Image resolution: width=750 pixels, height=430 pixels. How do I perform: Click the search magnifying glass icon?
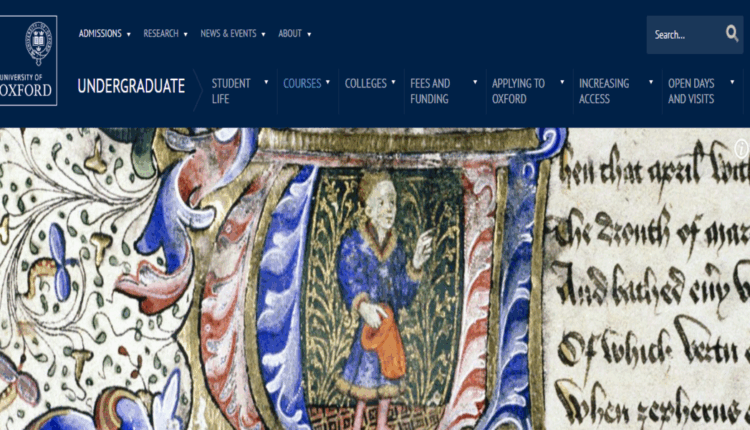pyautogui.click(x=732, y=34)
